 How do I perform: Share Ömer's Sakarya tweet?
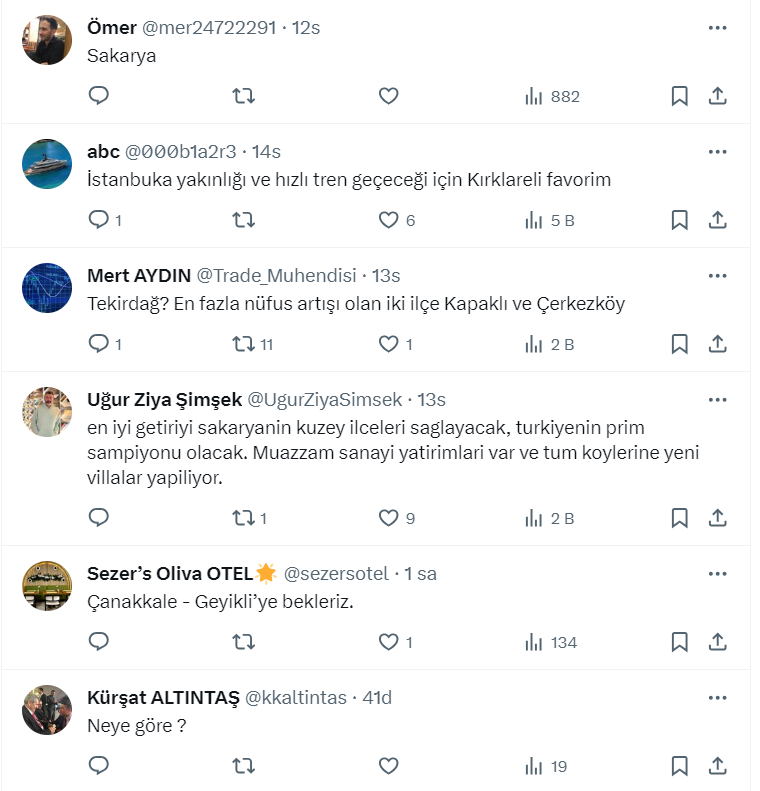pos(717,96)
